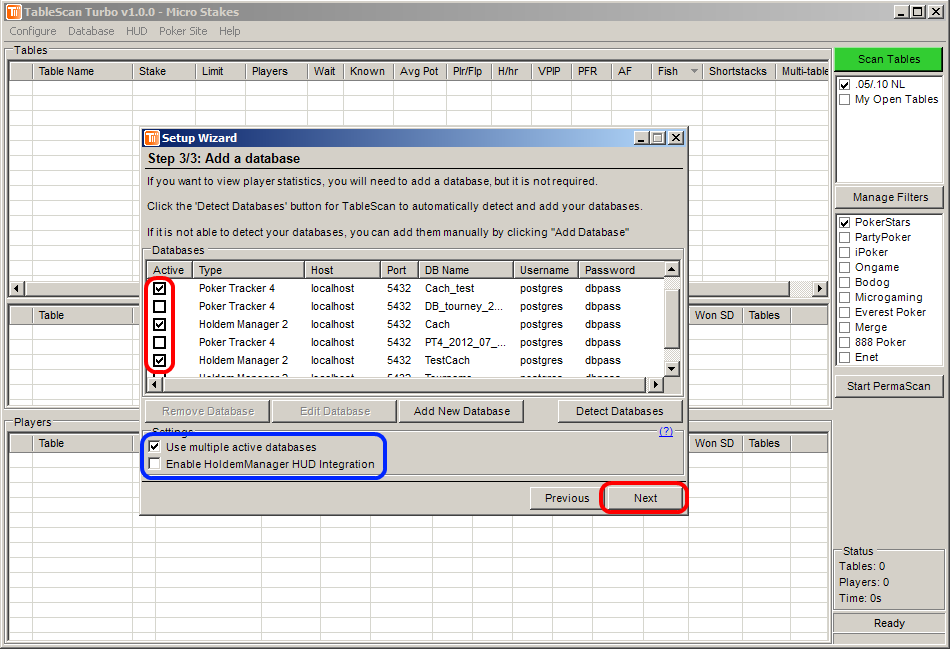The image size is (950, 649).
Task: Activate the PT4_2012_07 database checkbox
Action: (x=159, y=342)
